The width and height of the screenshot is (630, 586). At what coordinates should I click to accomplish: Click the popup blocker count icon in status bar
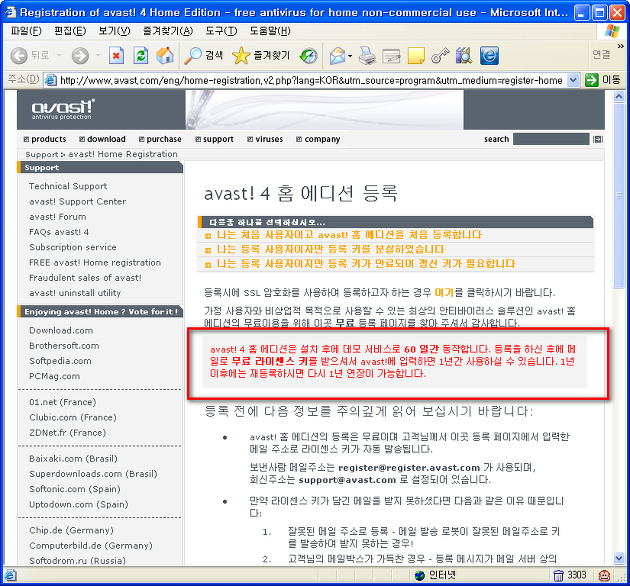(x=558, y=576)
